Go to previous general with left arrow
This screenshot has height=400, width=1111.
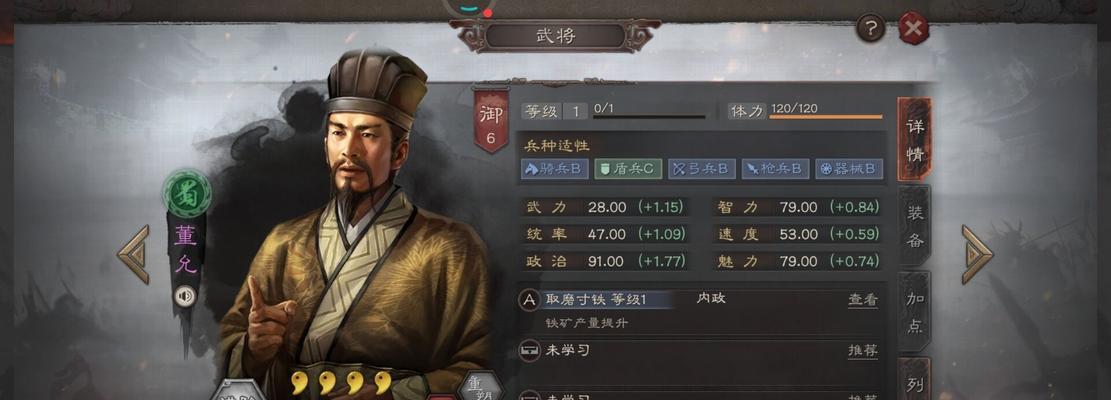134,254
